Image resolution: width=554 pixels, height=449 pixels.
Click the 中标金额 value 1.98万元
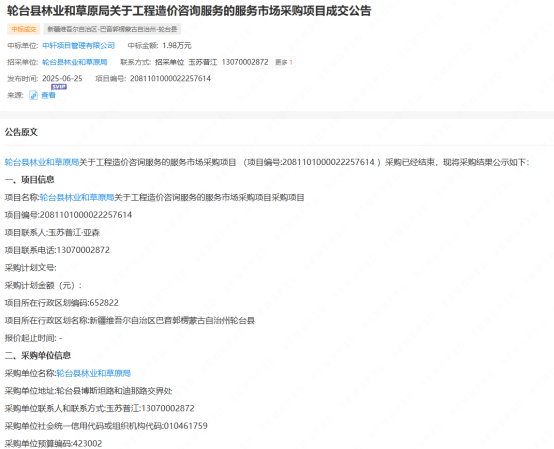point(177,46)
